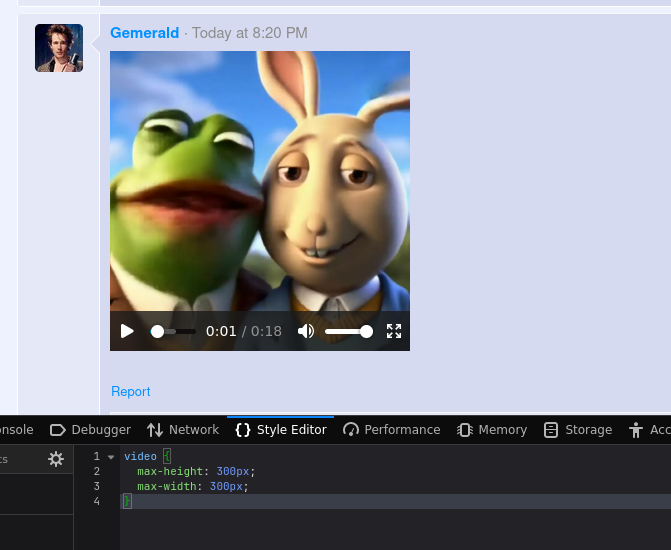Adjust the video volume slider
This screenshot has height=550, width=671.
pyautogui.click(x=349, y=332)
